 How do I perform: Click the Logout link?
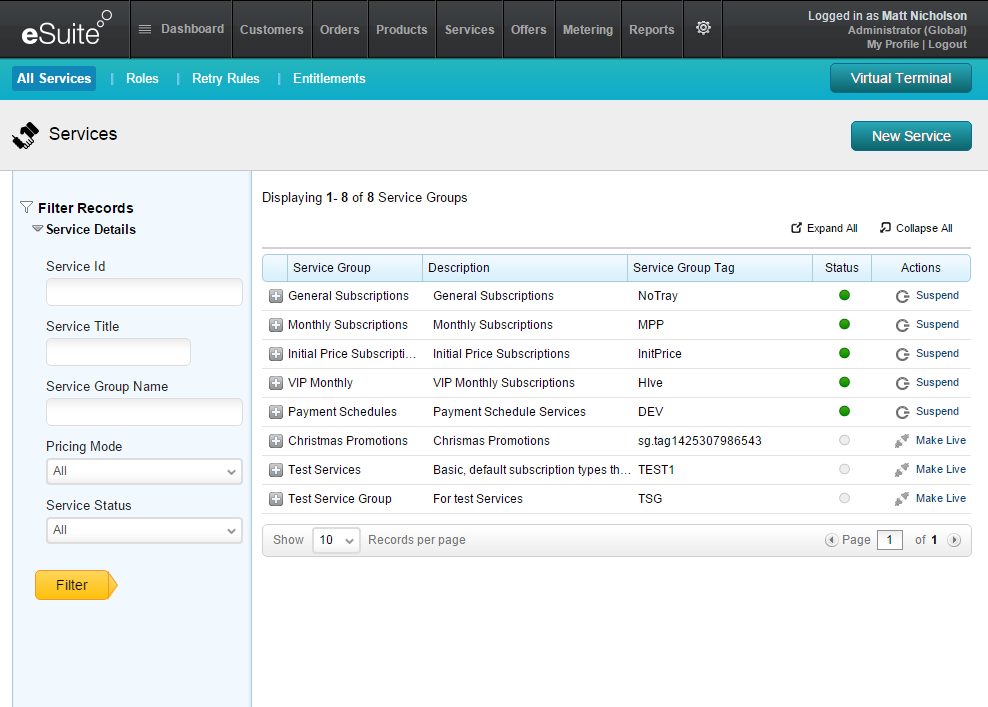tap(947, 44)
